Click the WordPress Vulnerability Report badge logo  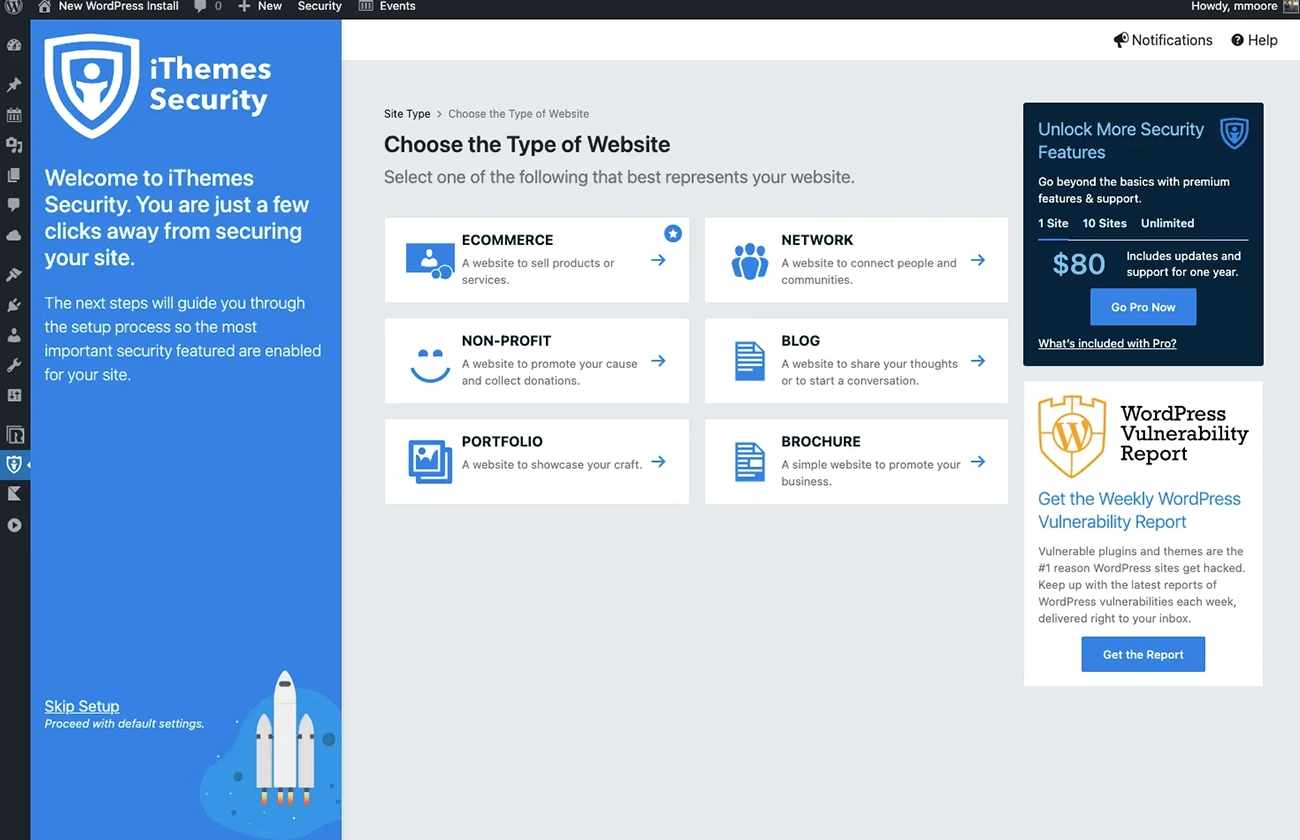click(1072, 435)
